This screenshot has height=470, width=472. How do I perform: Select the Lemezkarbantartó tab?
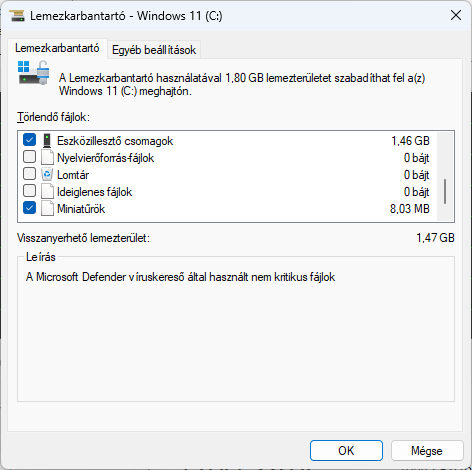coord(57,48)
